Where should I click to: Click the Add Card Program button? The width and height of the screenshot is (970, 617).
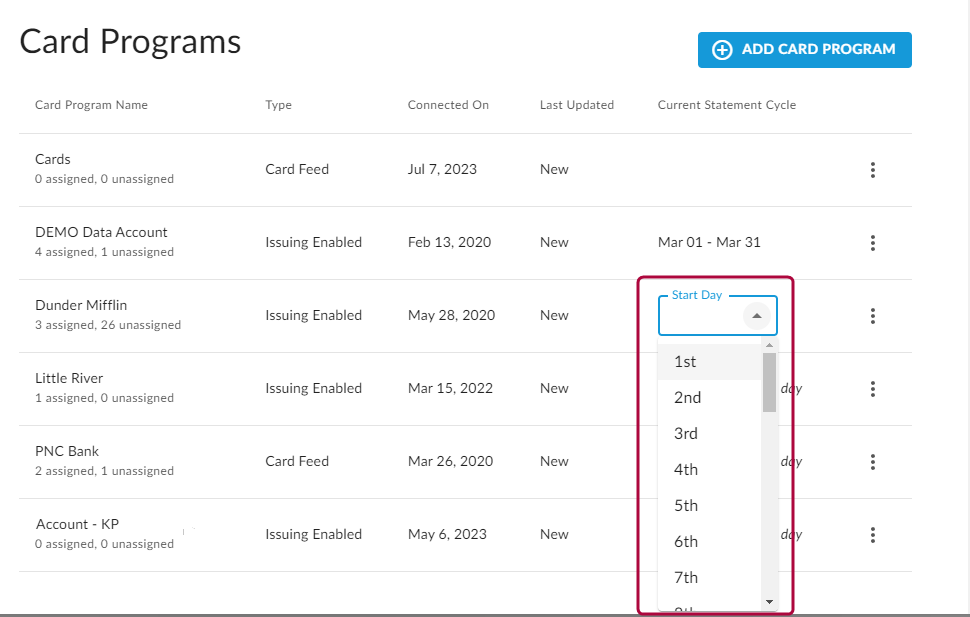[x=804, y=50]
